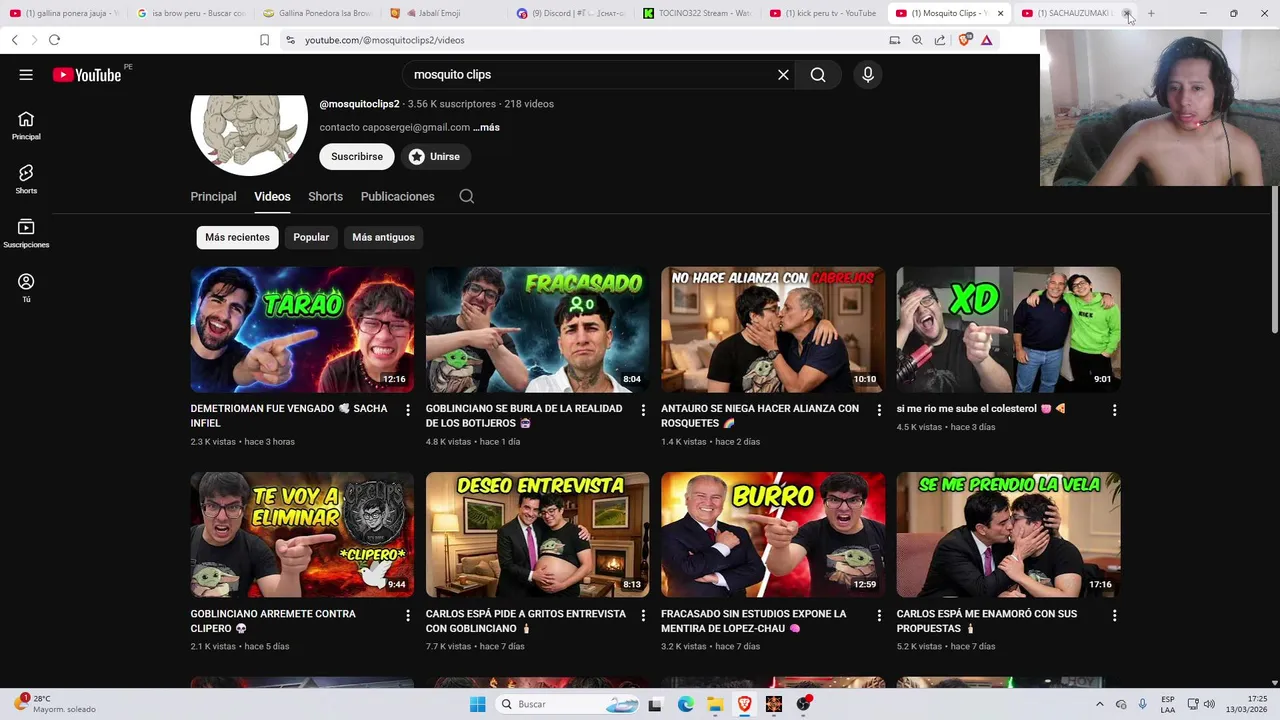Sort videos by Popular chip
This screenshot has height=720, width=1280.
pyautogui.click(x=311, y=238)
